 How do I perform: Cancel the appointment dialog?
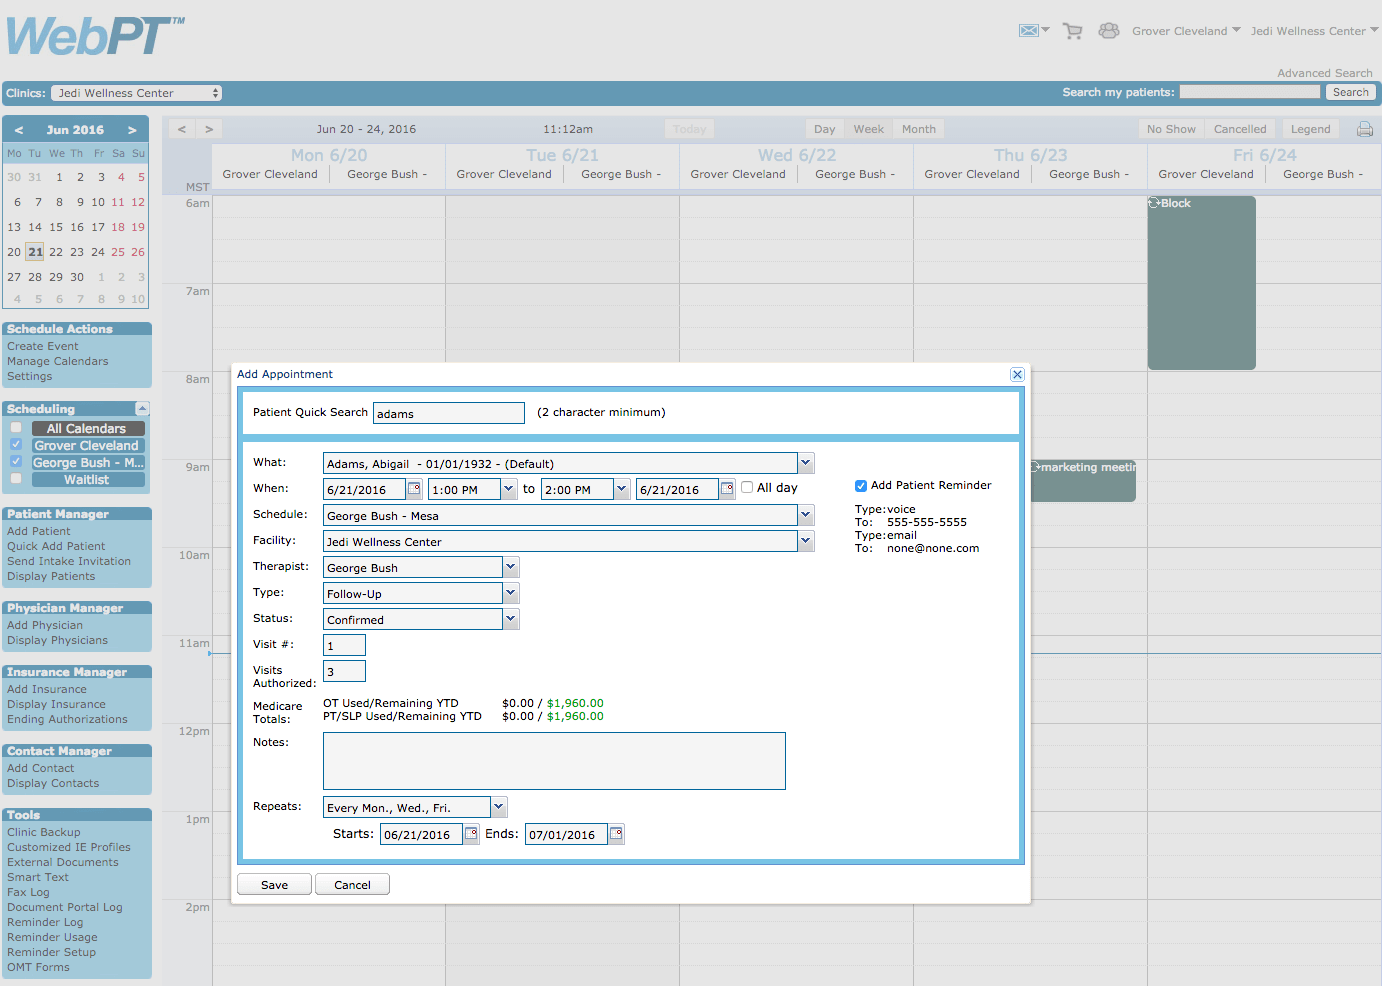352,885
